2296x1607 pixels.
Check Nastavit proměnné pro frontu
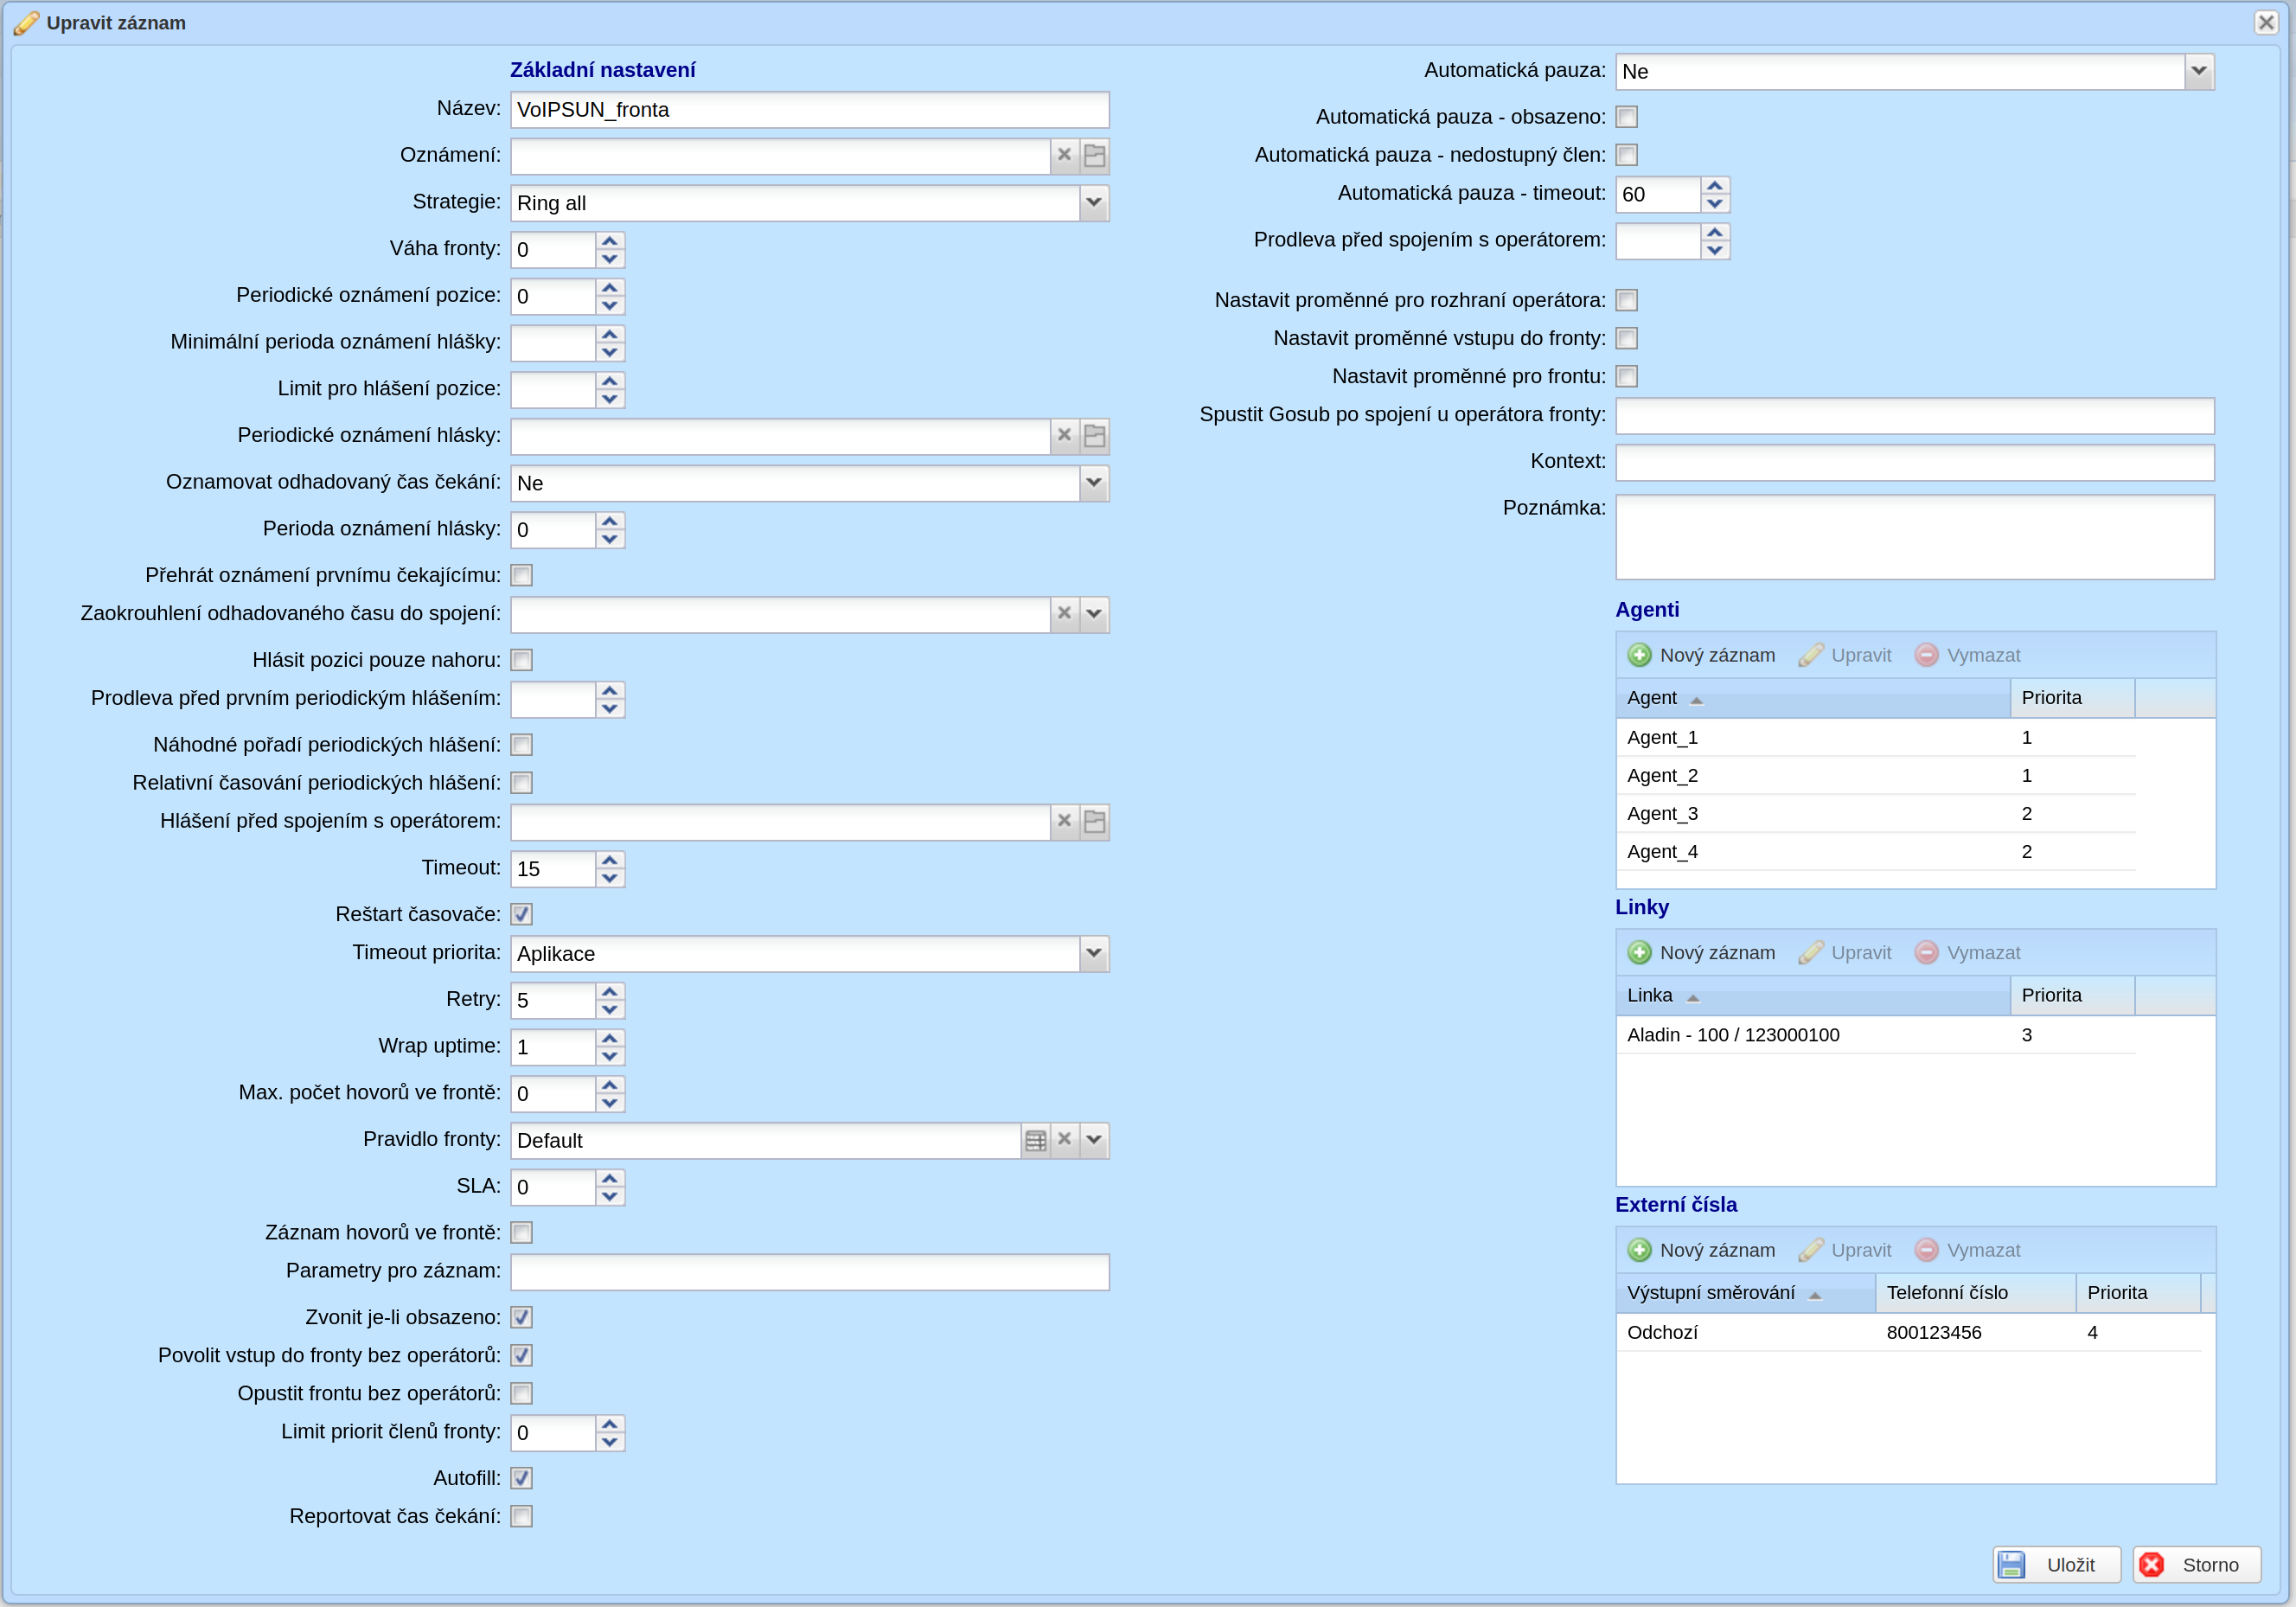(1627, 376)
